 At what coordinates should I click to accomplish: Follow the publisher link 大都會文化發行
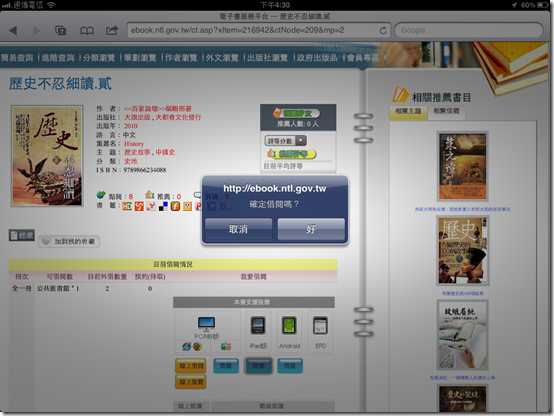(178, 117)
